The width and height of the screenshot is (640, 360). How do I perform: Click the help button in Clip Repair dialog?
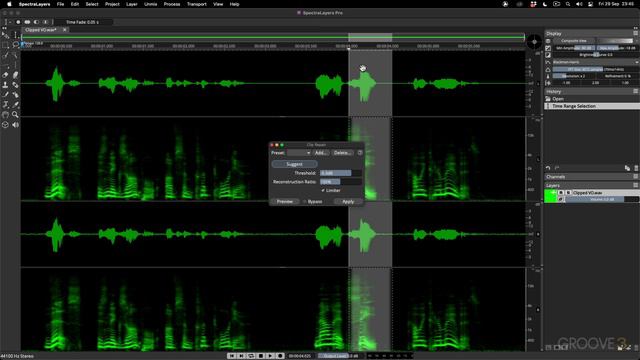pyautogui.click(x=360, y=153)
